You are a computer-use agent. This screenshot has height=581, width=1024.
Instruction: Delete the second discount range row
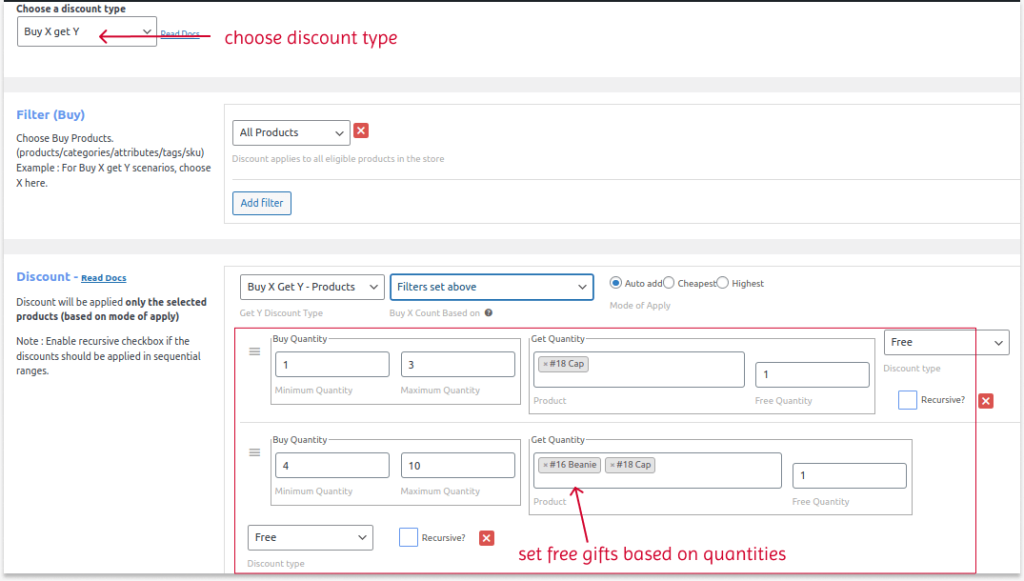point(486,537)
